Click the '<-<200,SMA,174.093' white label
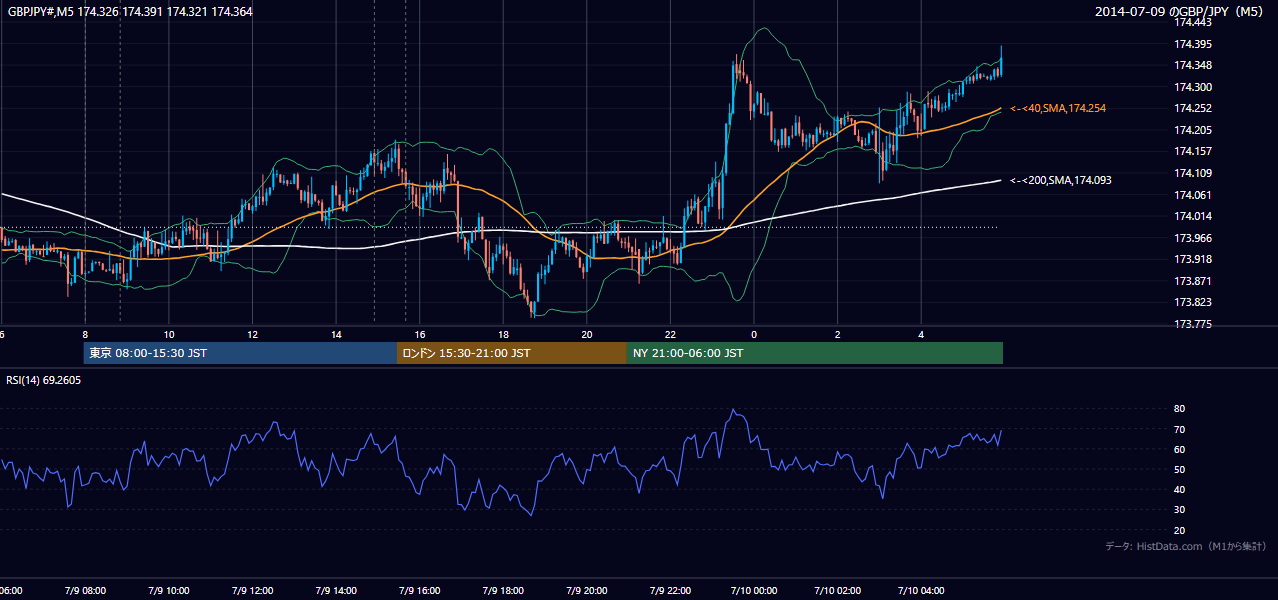The width and height of the screenshot is (1278, 600). click(x=1061, y=180)
